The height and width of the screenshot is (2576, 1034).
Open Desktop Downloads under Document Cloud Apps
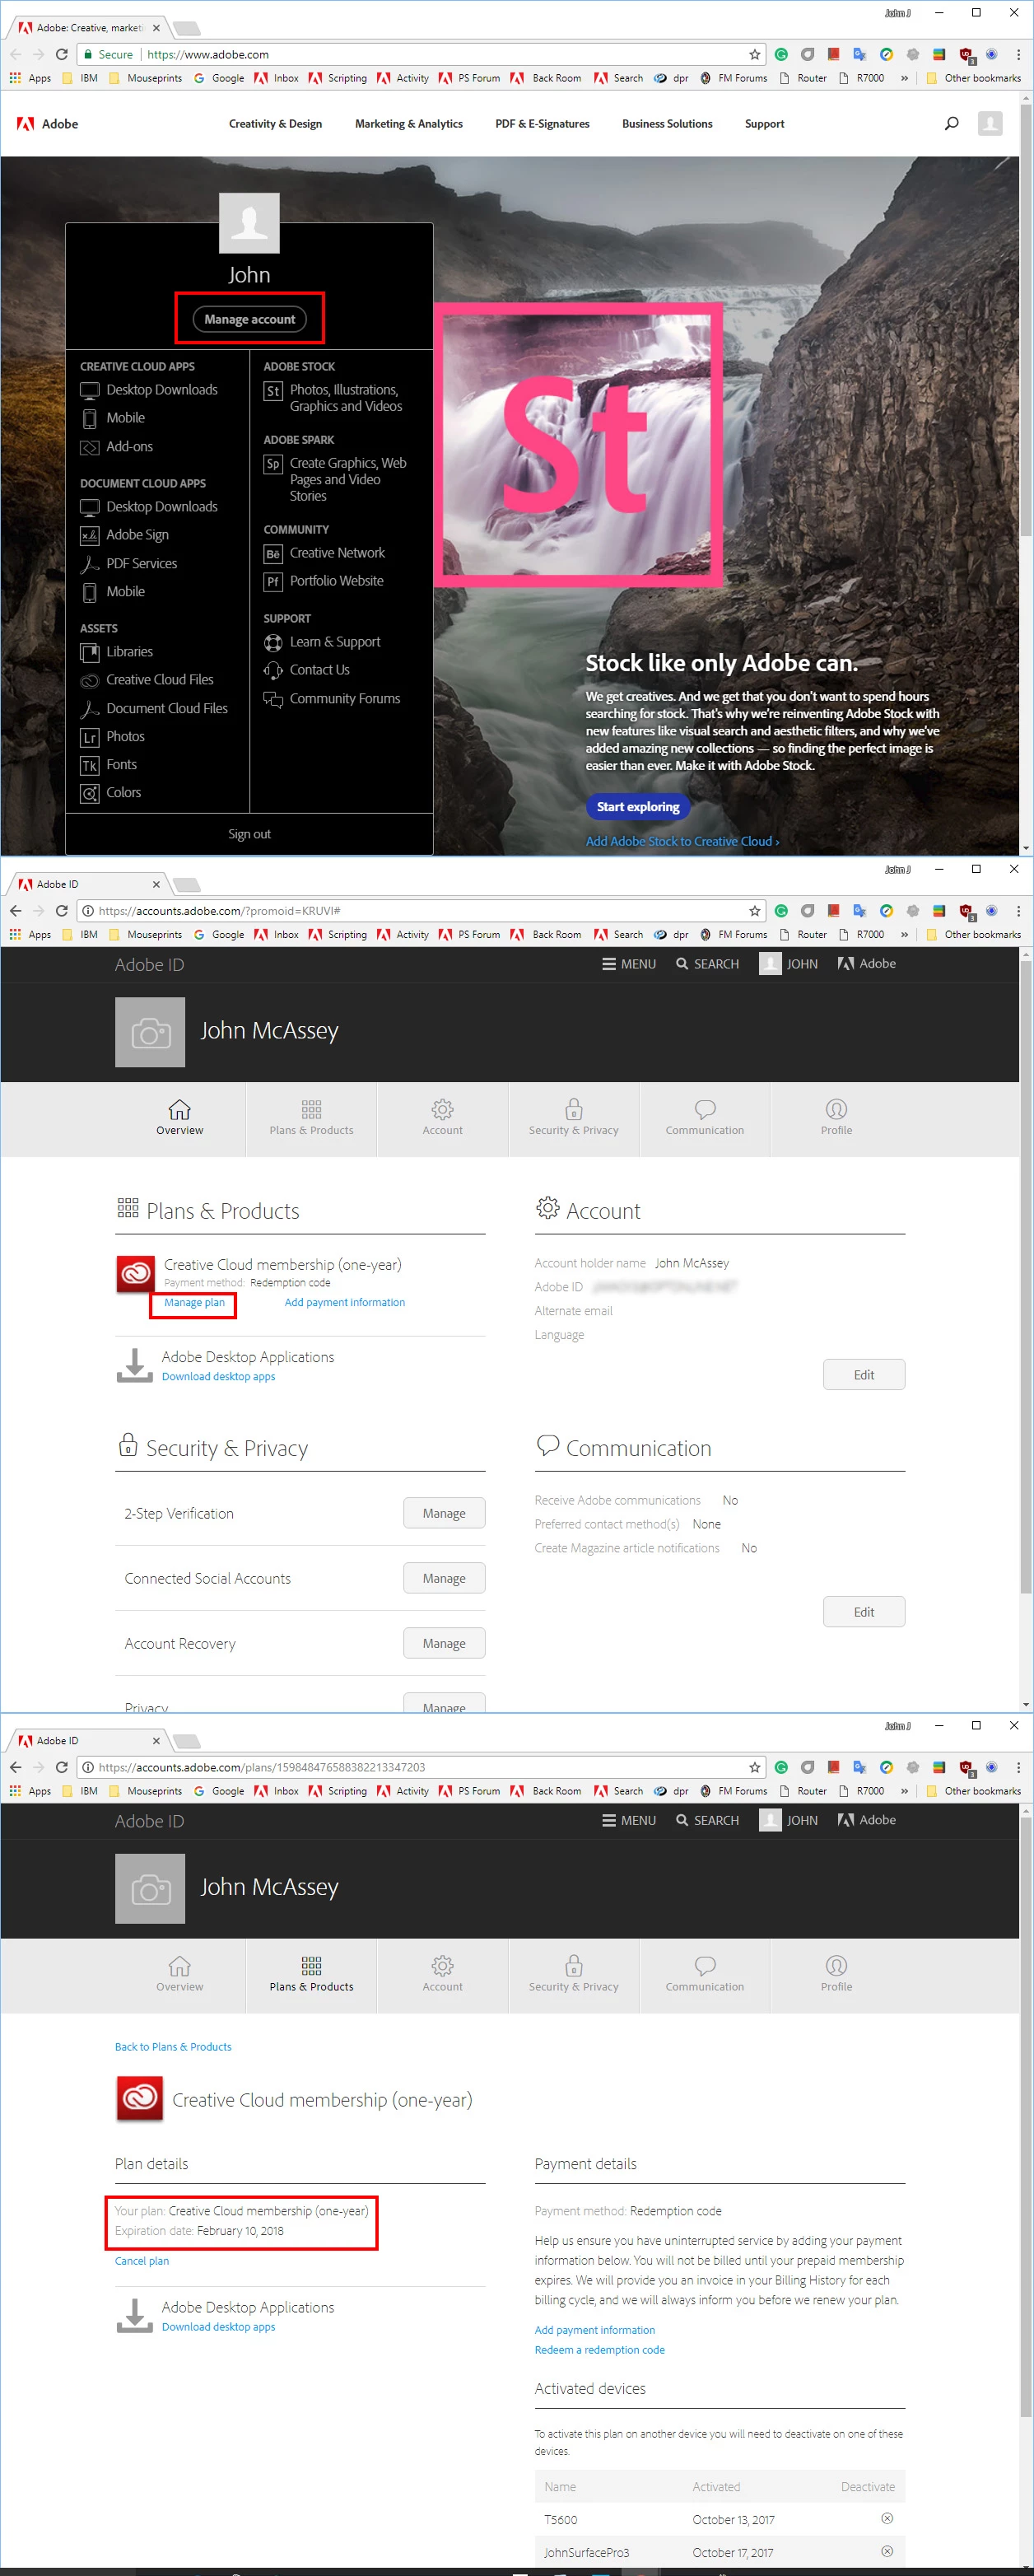click(x=149, y=507)
